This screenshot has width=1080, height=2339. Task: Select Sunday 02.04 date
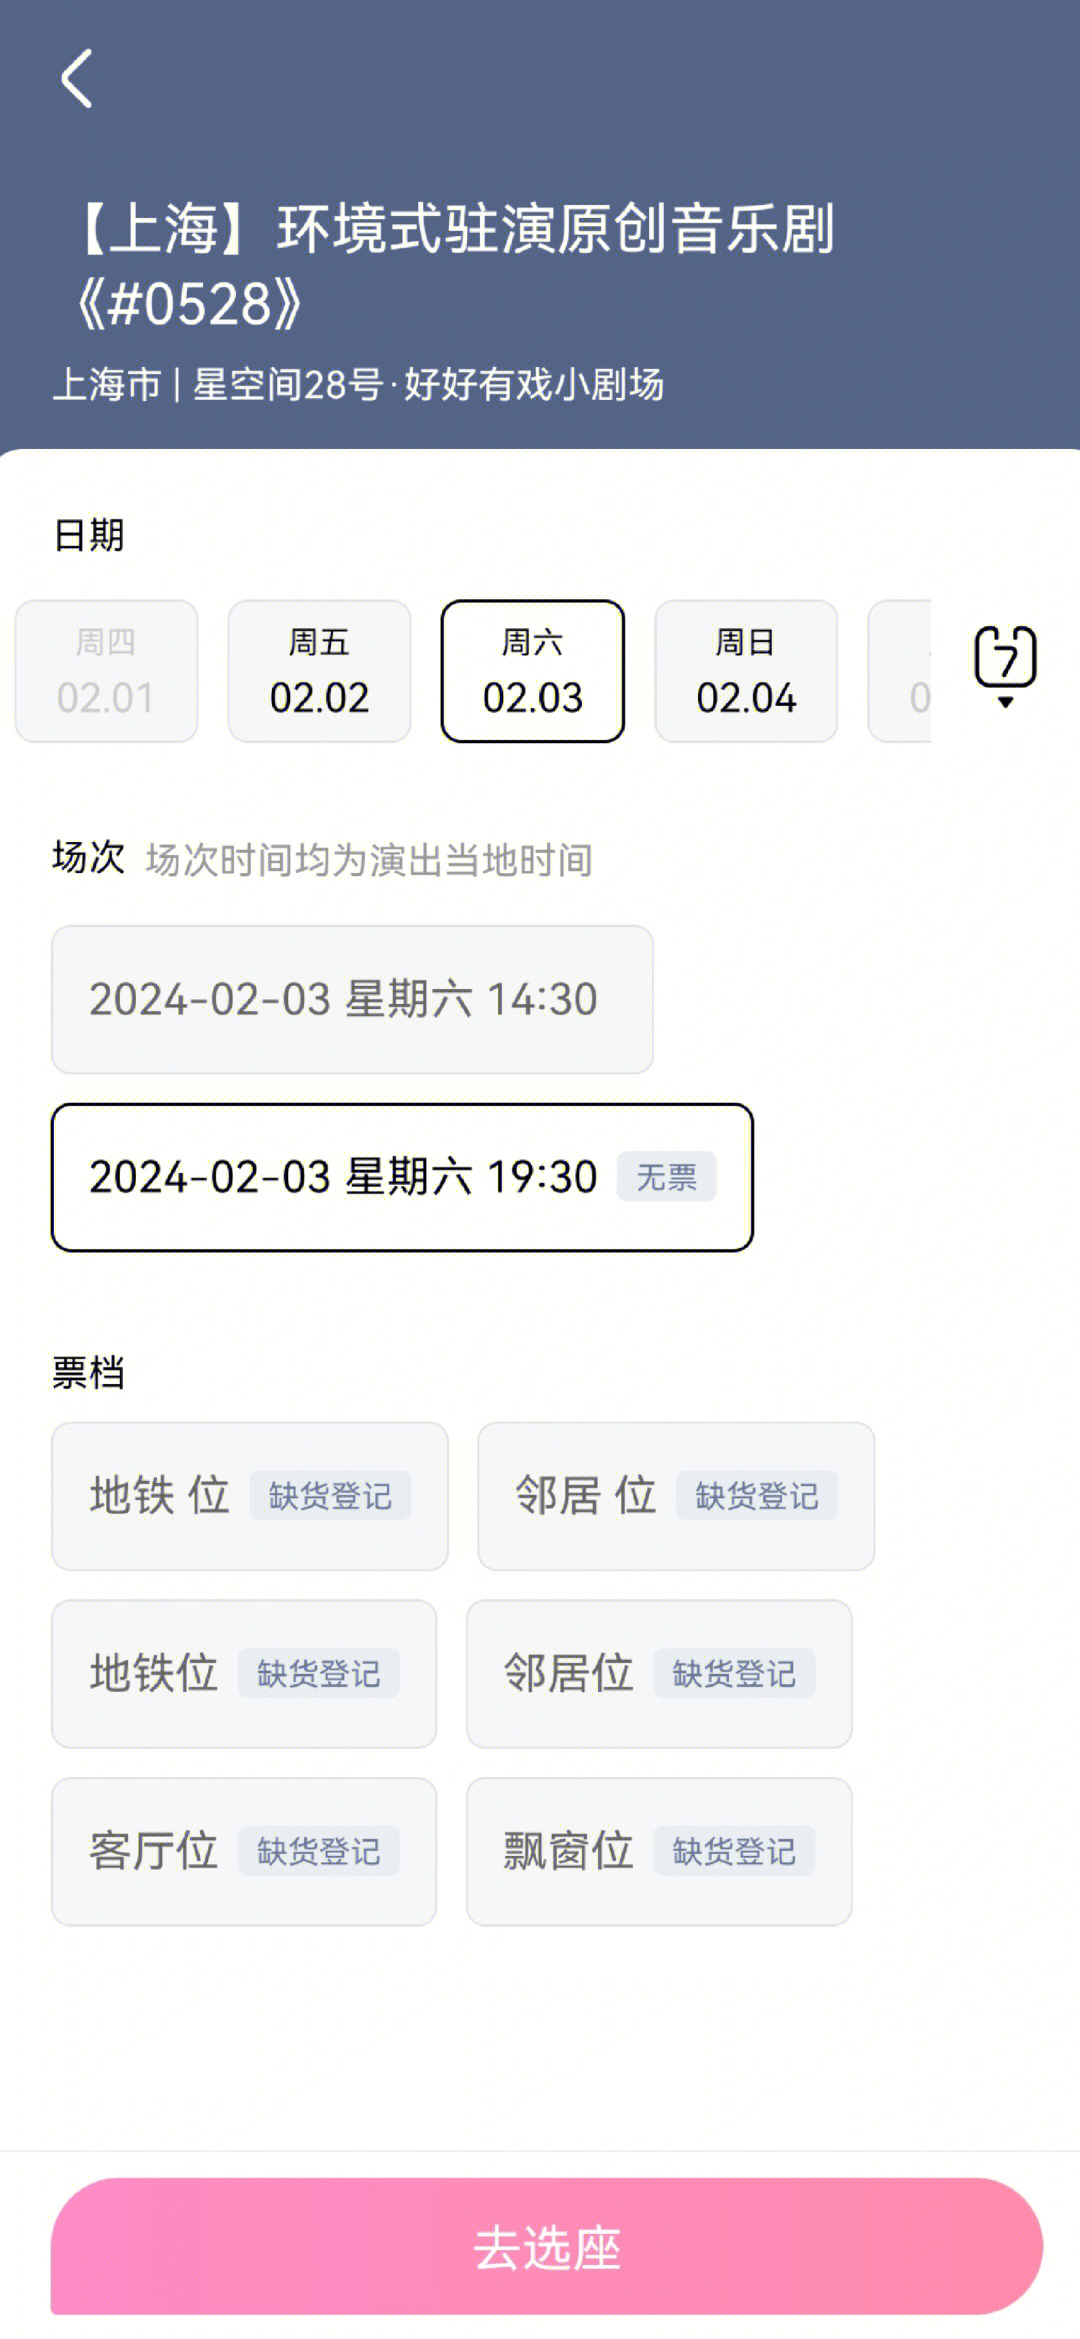pyautogui.click(x=746, y=671)
